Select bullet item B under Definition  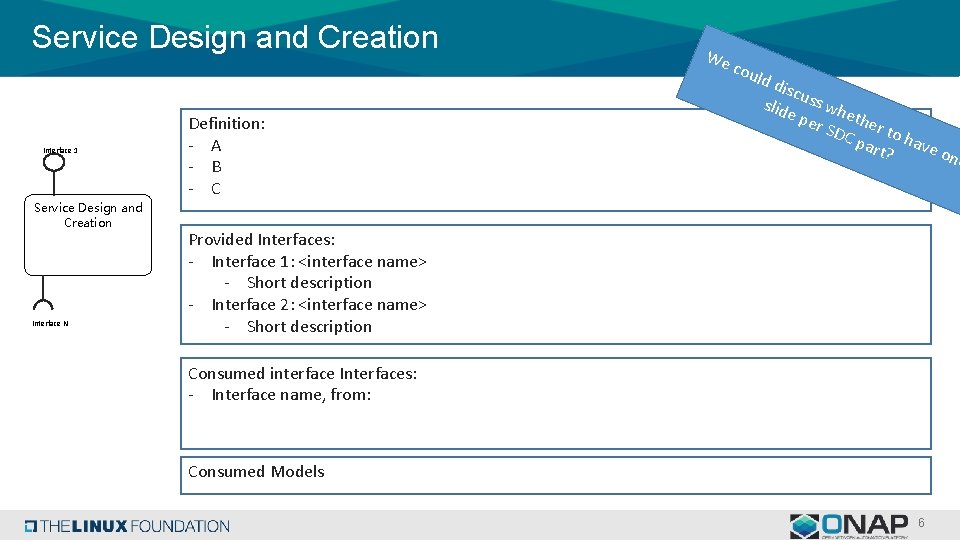pyautogui.click(x=216, y=167)
